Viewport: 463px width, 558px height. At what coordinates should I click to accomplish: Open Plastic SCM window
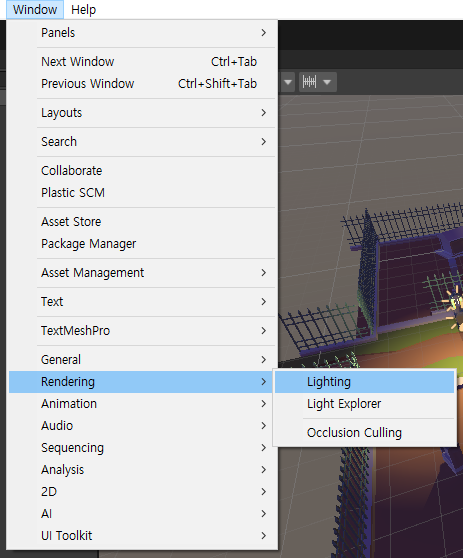click(x=142, y=193)
